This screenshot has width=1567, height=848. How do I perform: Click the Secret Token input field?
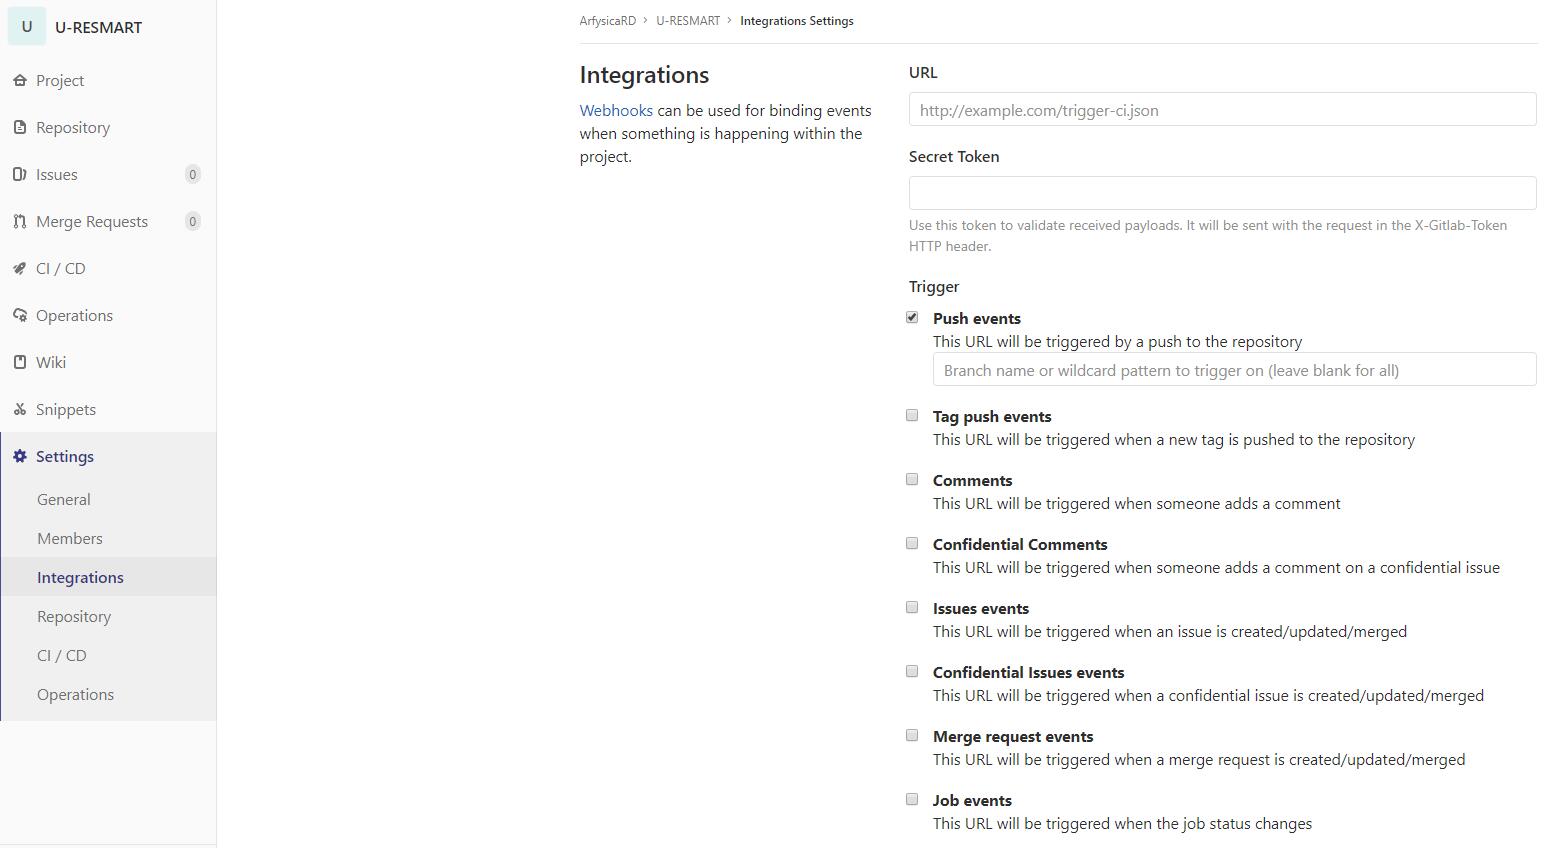(1222, 194)
